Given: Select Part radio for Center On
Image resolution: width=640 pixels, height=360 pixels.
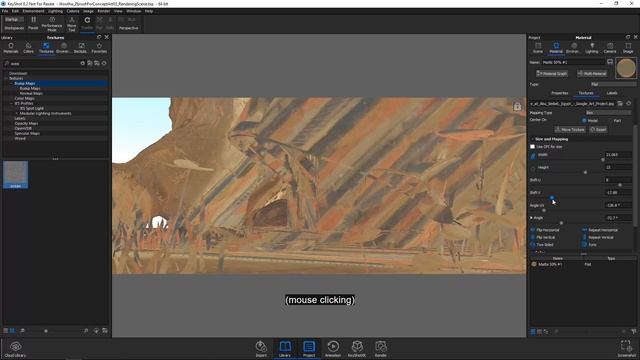Looking at the screenshot, I should 610,120.
